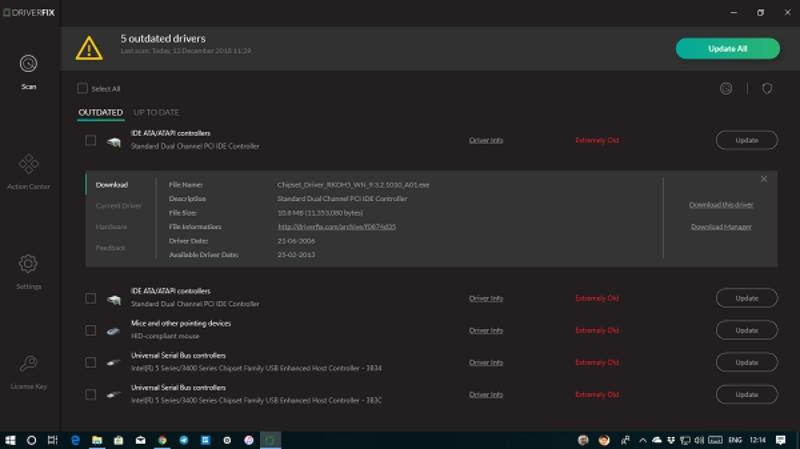Toggle the Select All checkbox
This screenshot has height=449, width=800.
(82, 89)
